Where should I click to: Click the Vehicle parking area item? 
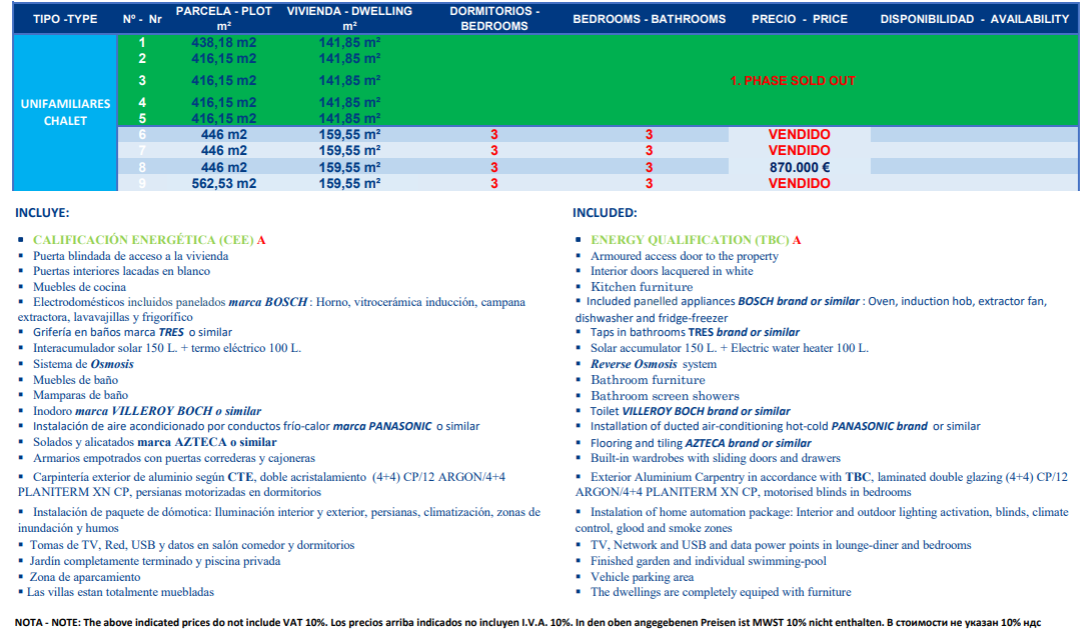tap(642, 577)
